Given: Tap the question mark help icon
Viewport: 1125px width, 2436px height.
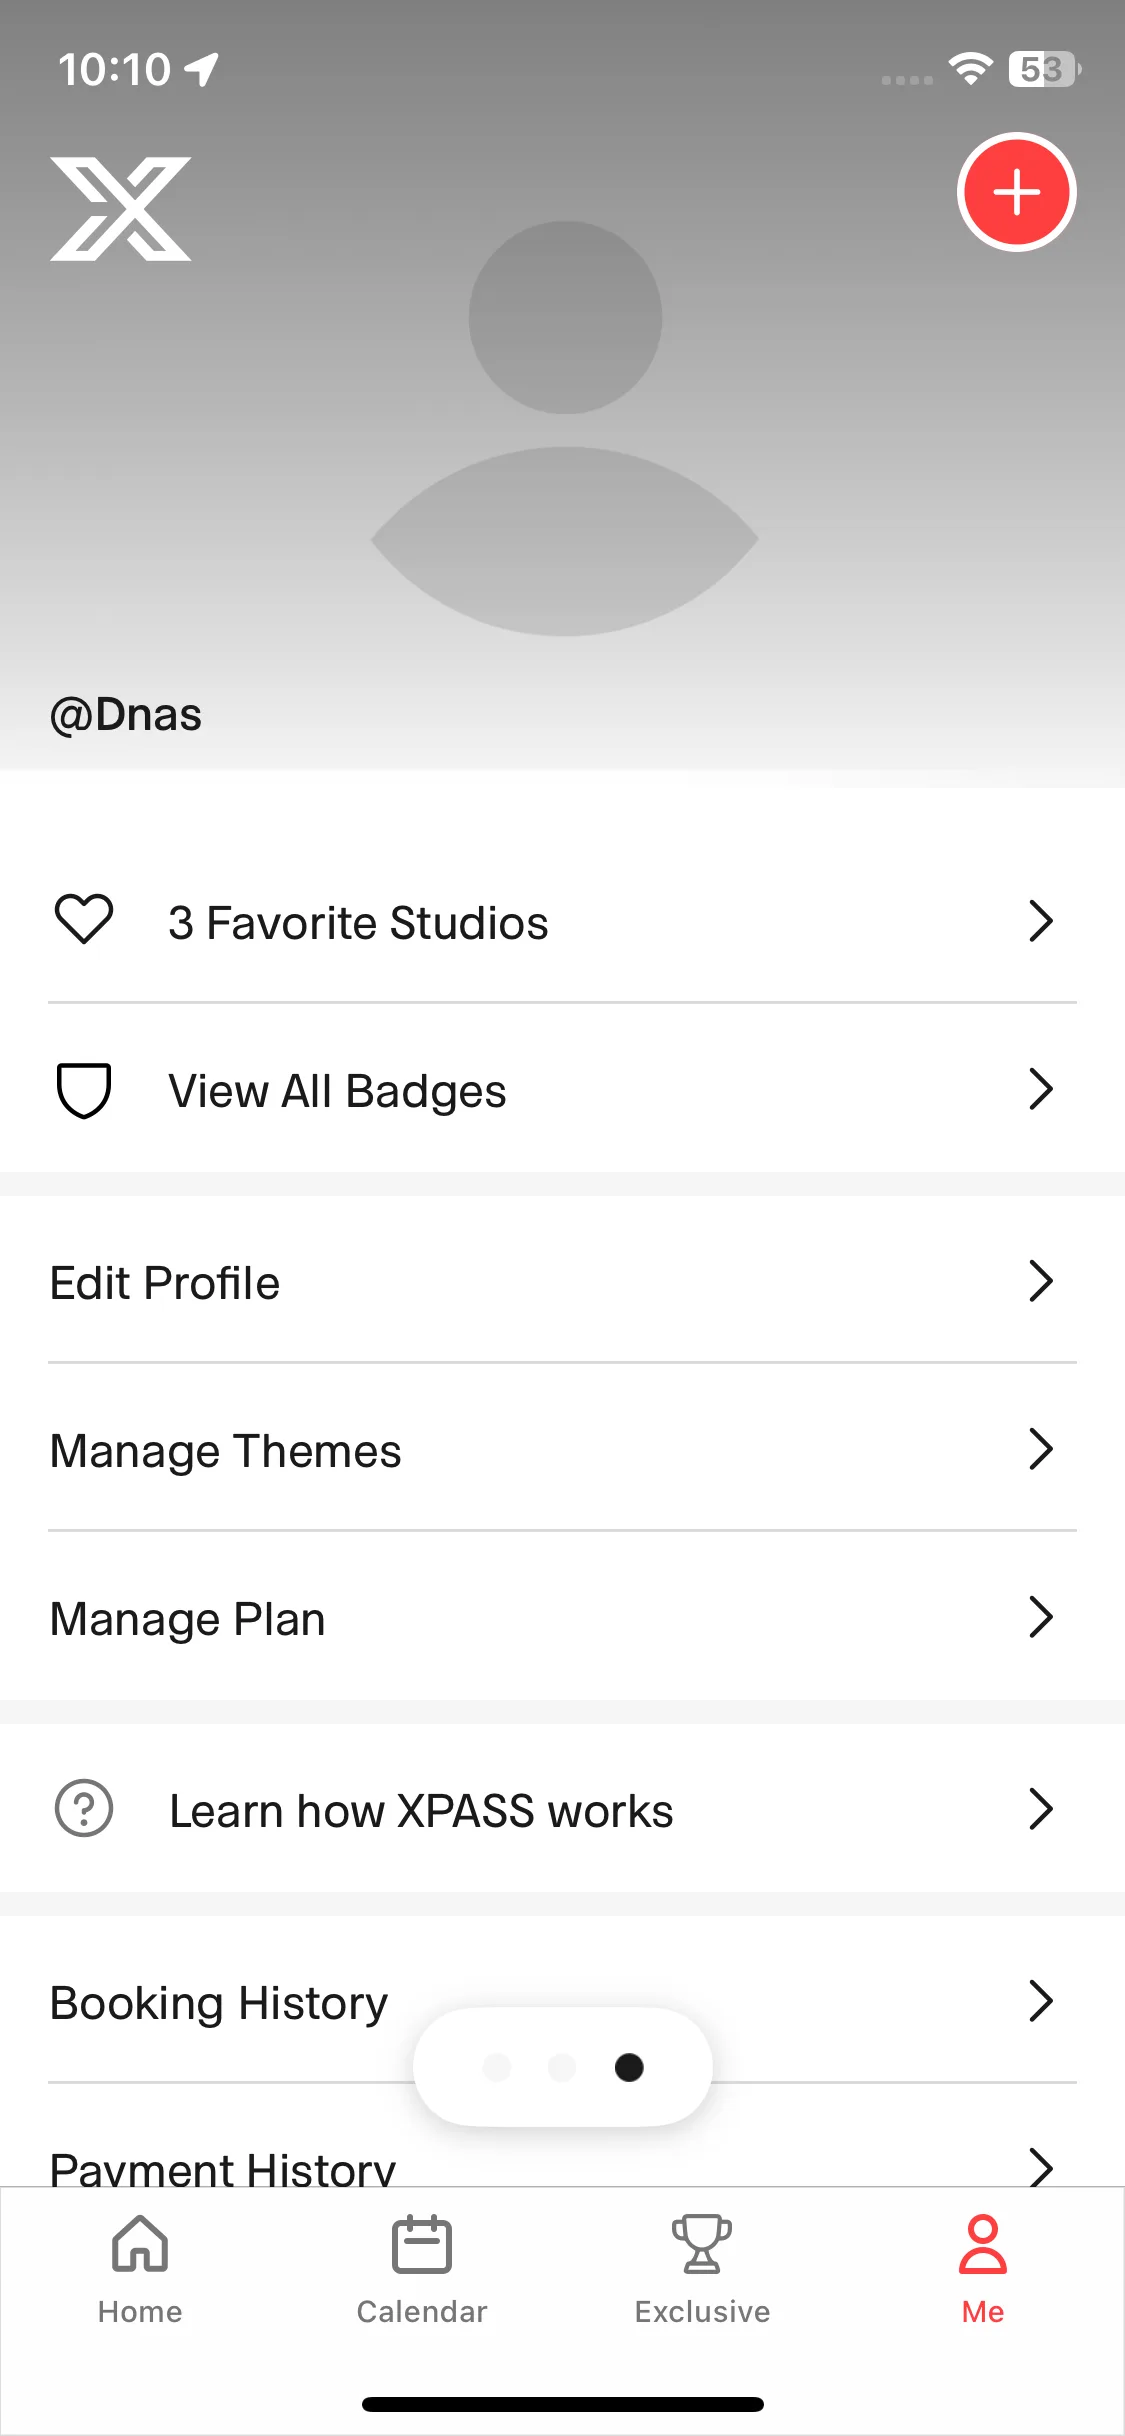Looking at the screenshot, I should 84,1809.
